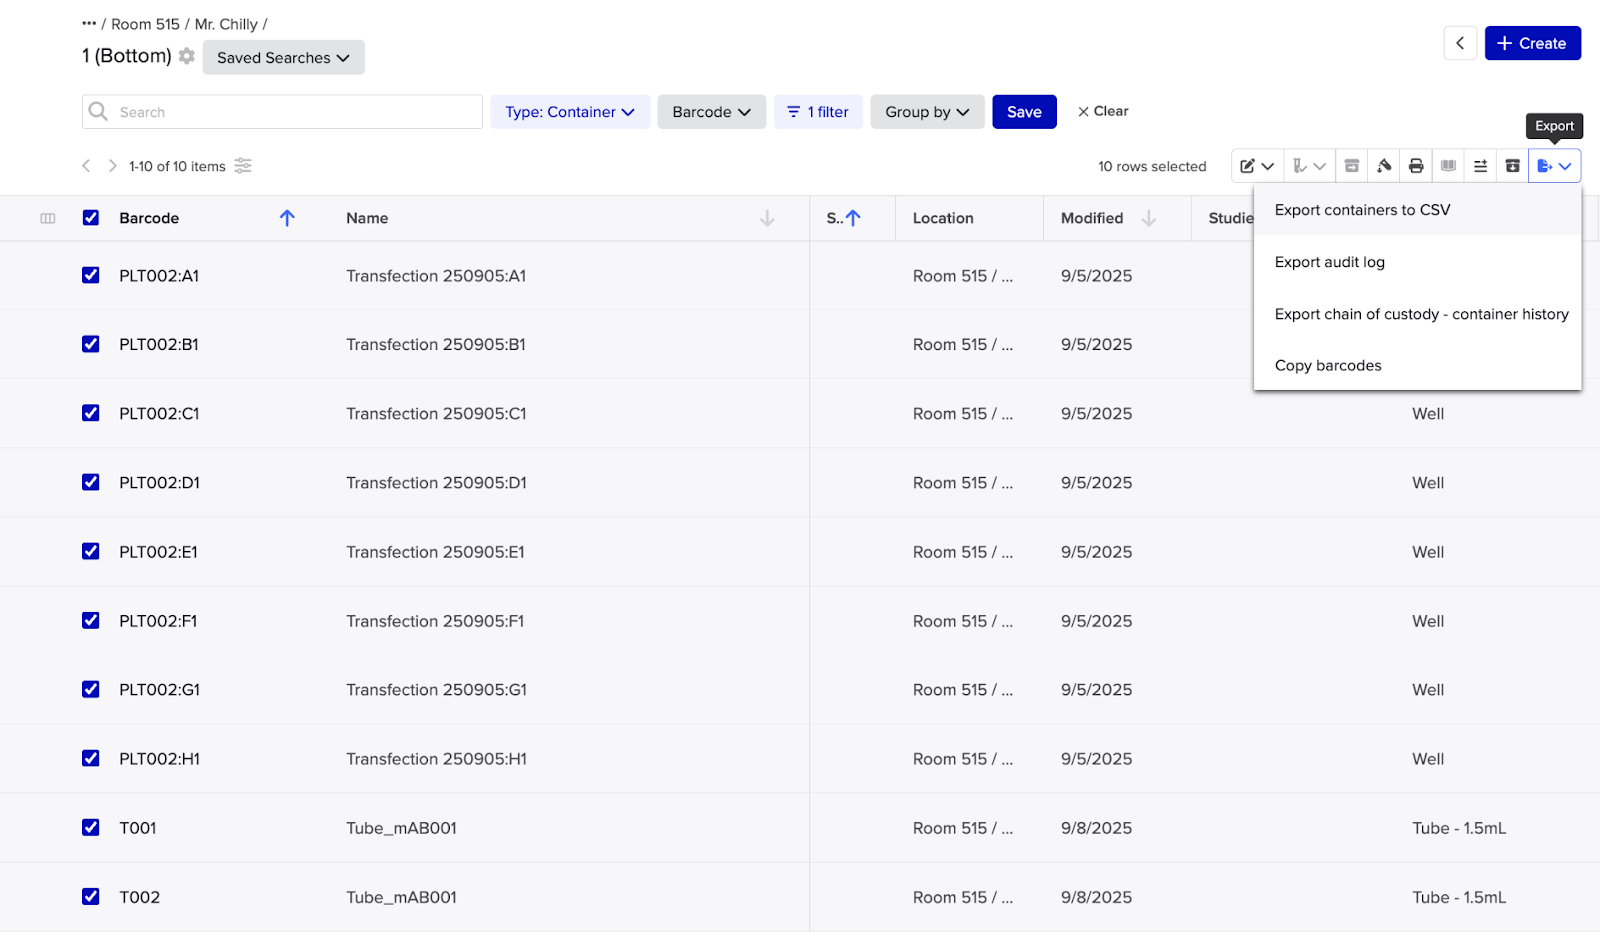
Task: Uncheck the T001 tube row
Action: pos(90,827)
